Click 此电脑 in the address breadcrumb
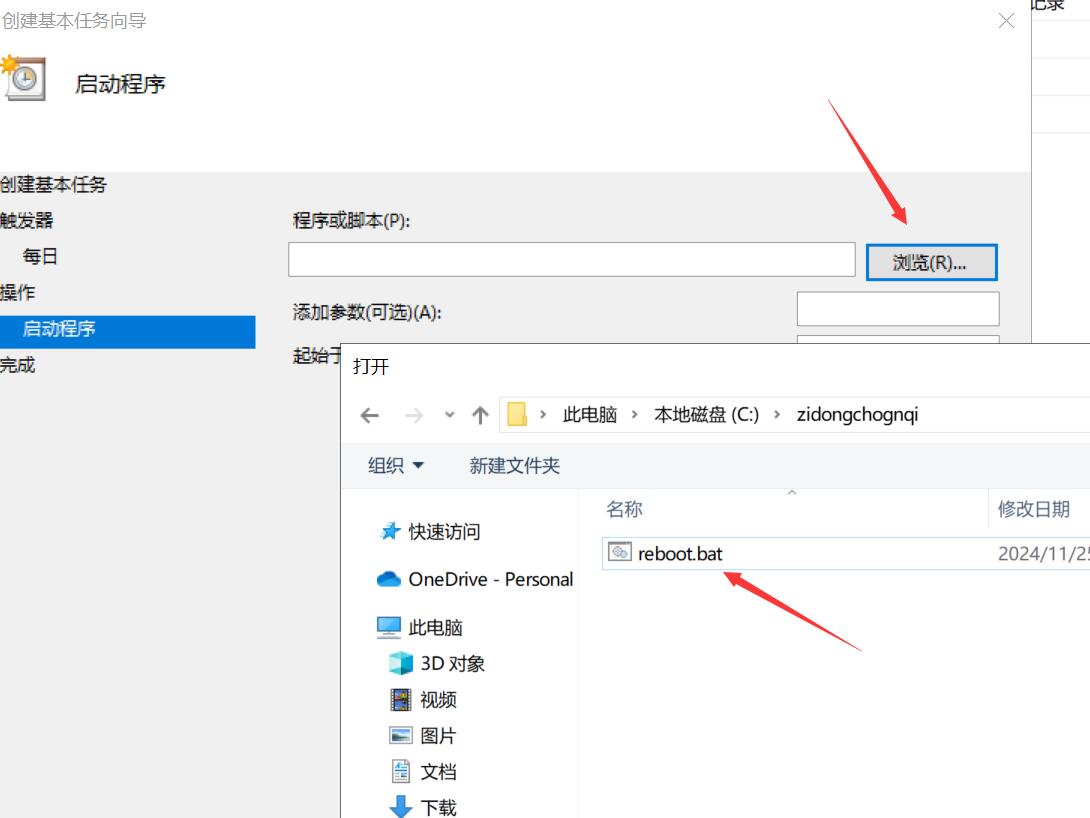The height and width of the screenshot is (818, 1090). (x=589, y=415)
